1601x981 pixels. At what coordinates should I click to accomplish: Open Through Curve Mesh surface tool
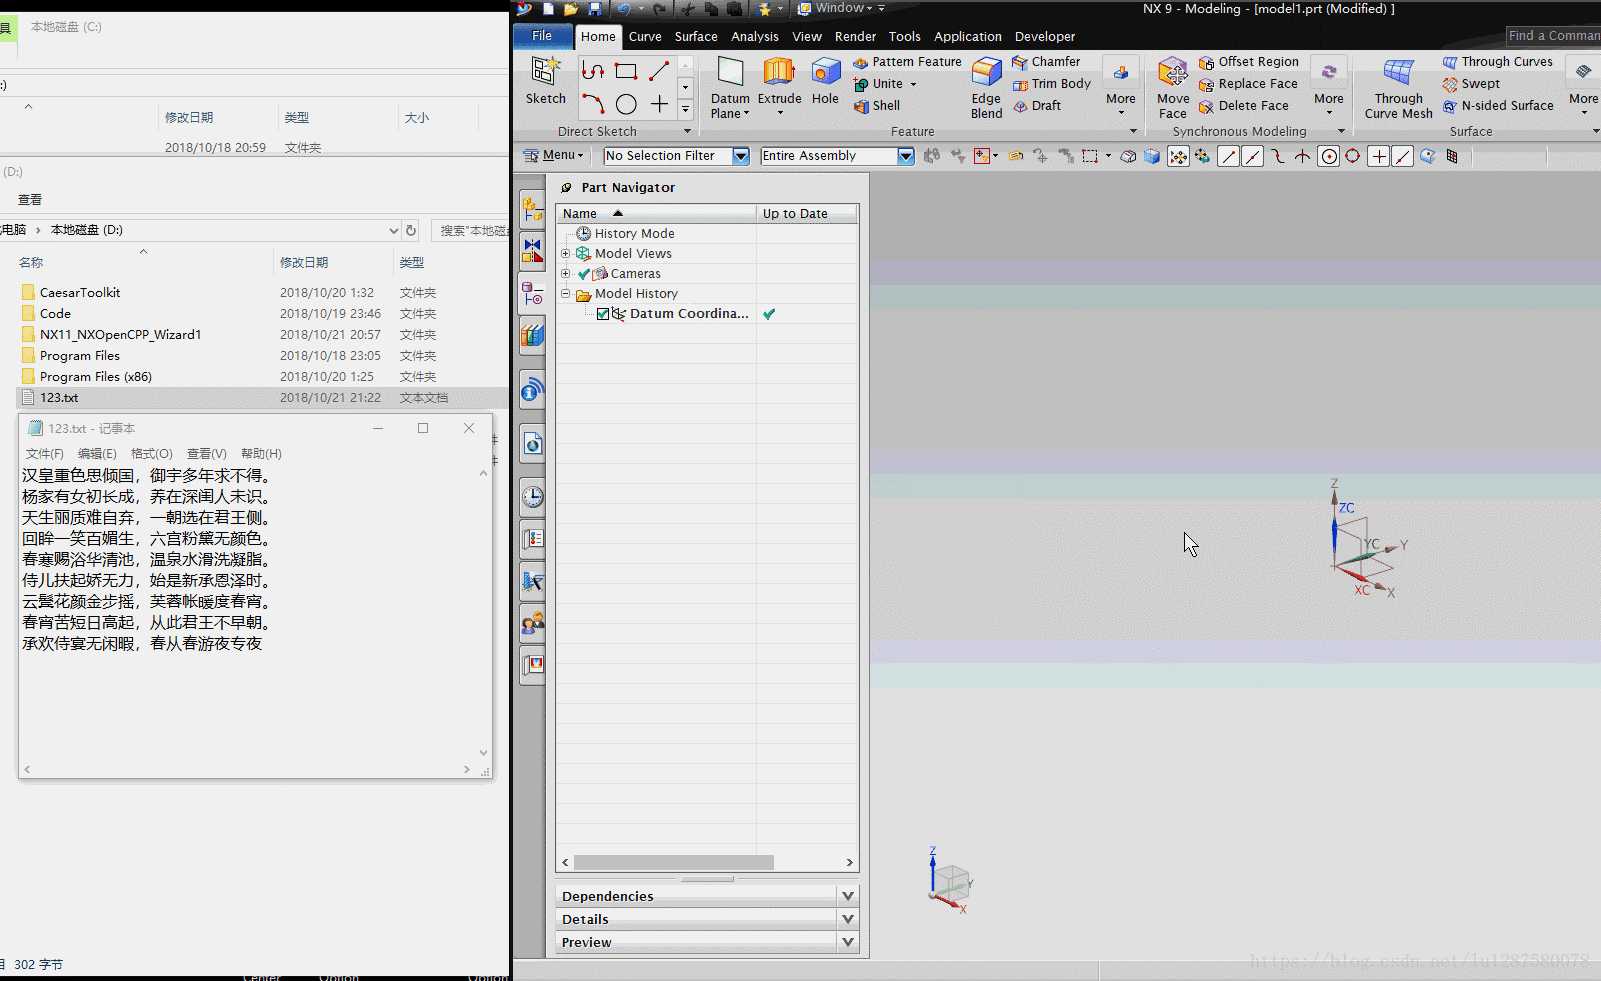click(x=1398, y=88)
